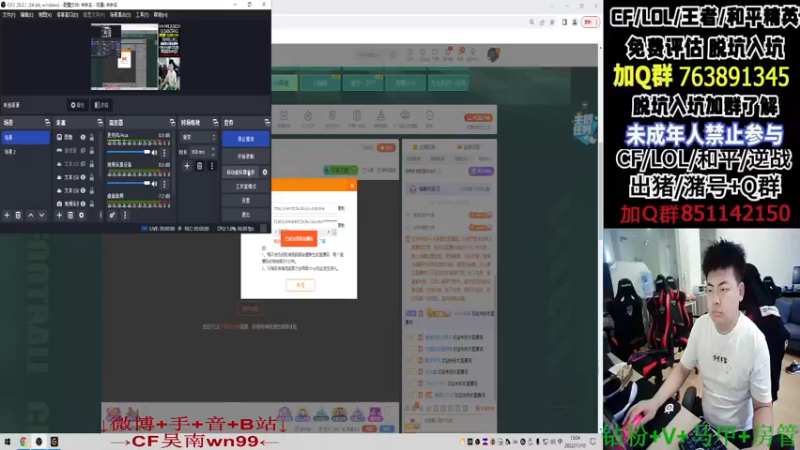Click bottom Exit button in OBS Controls

click(x=245, y=214)
